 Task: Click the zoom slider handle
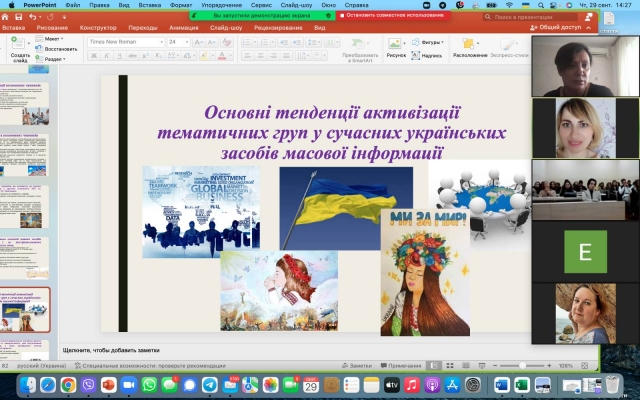tap(522, 365)
